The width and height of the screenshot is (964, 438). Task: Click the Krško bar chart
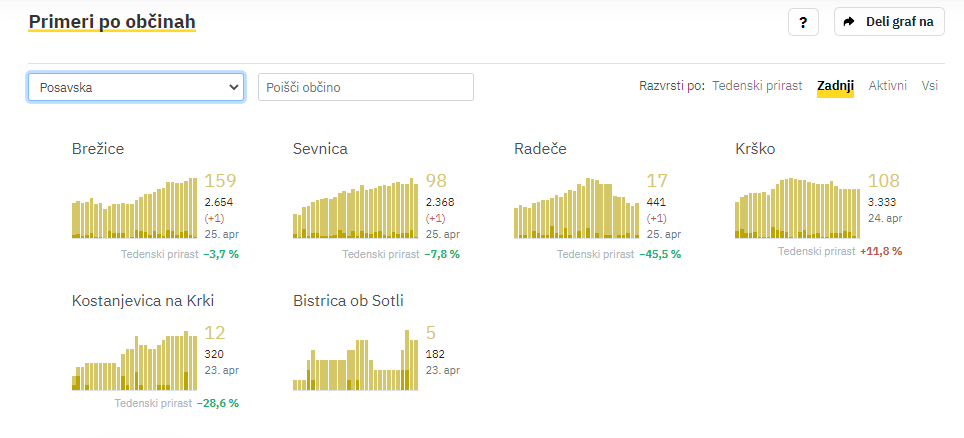coord(797,210)
